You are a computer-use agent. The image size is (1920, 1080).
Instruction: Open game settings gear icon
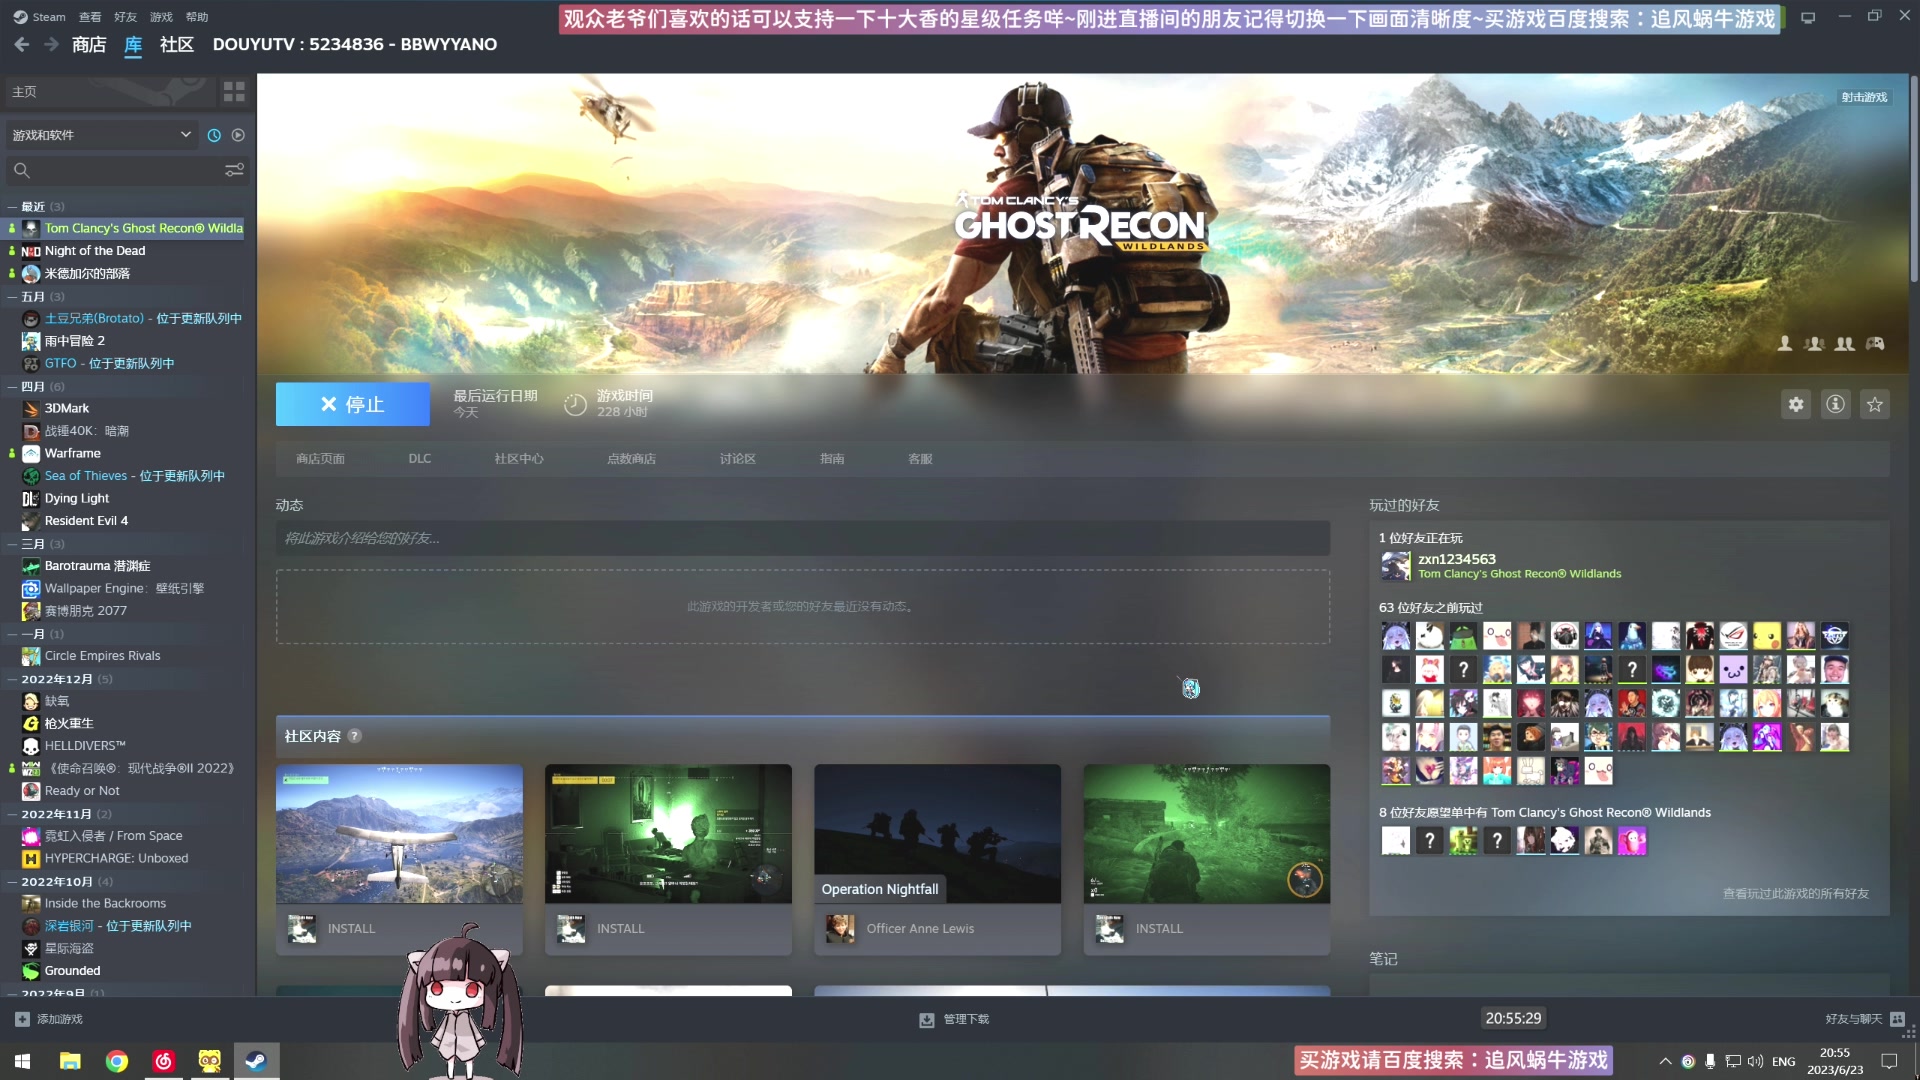pos(1796,404)
